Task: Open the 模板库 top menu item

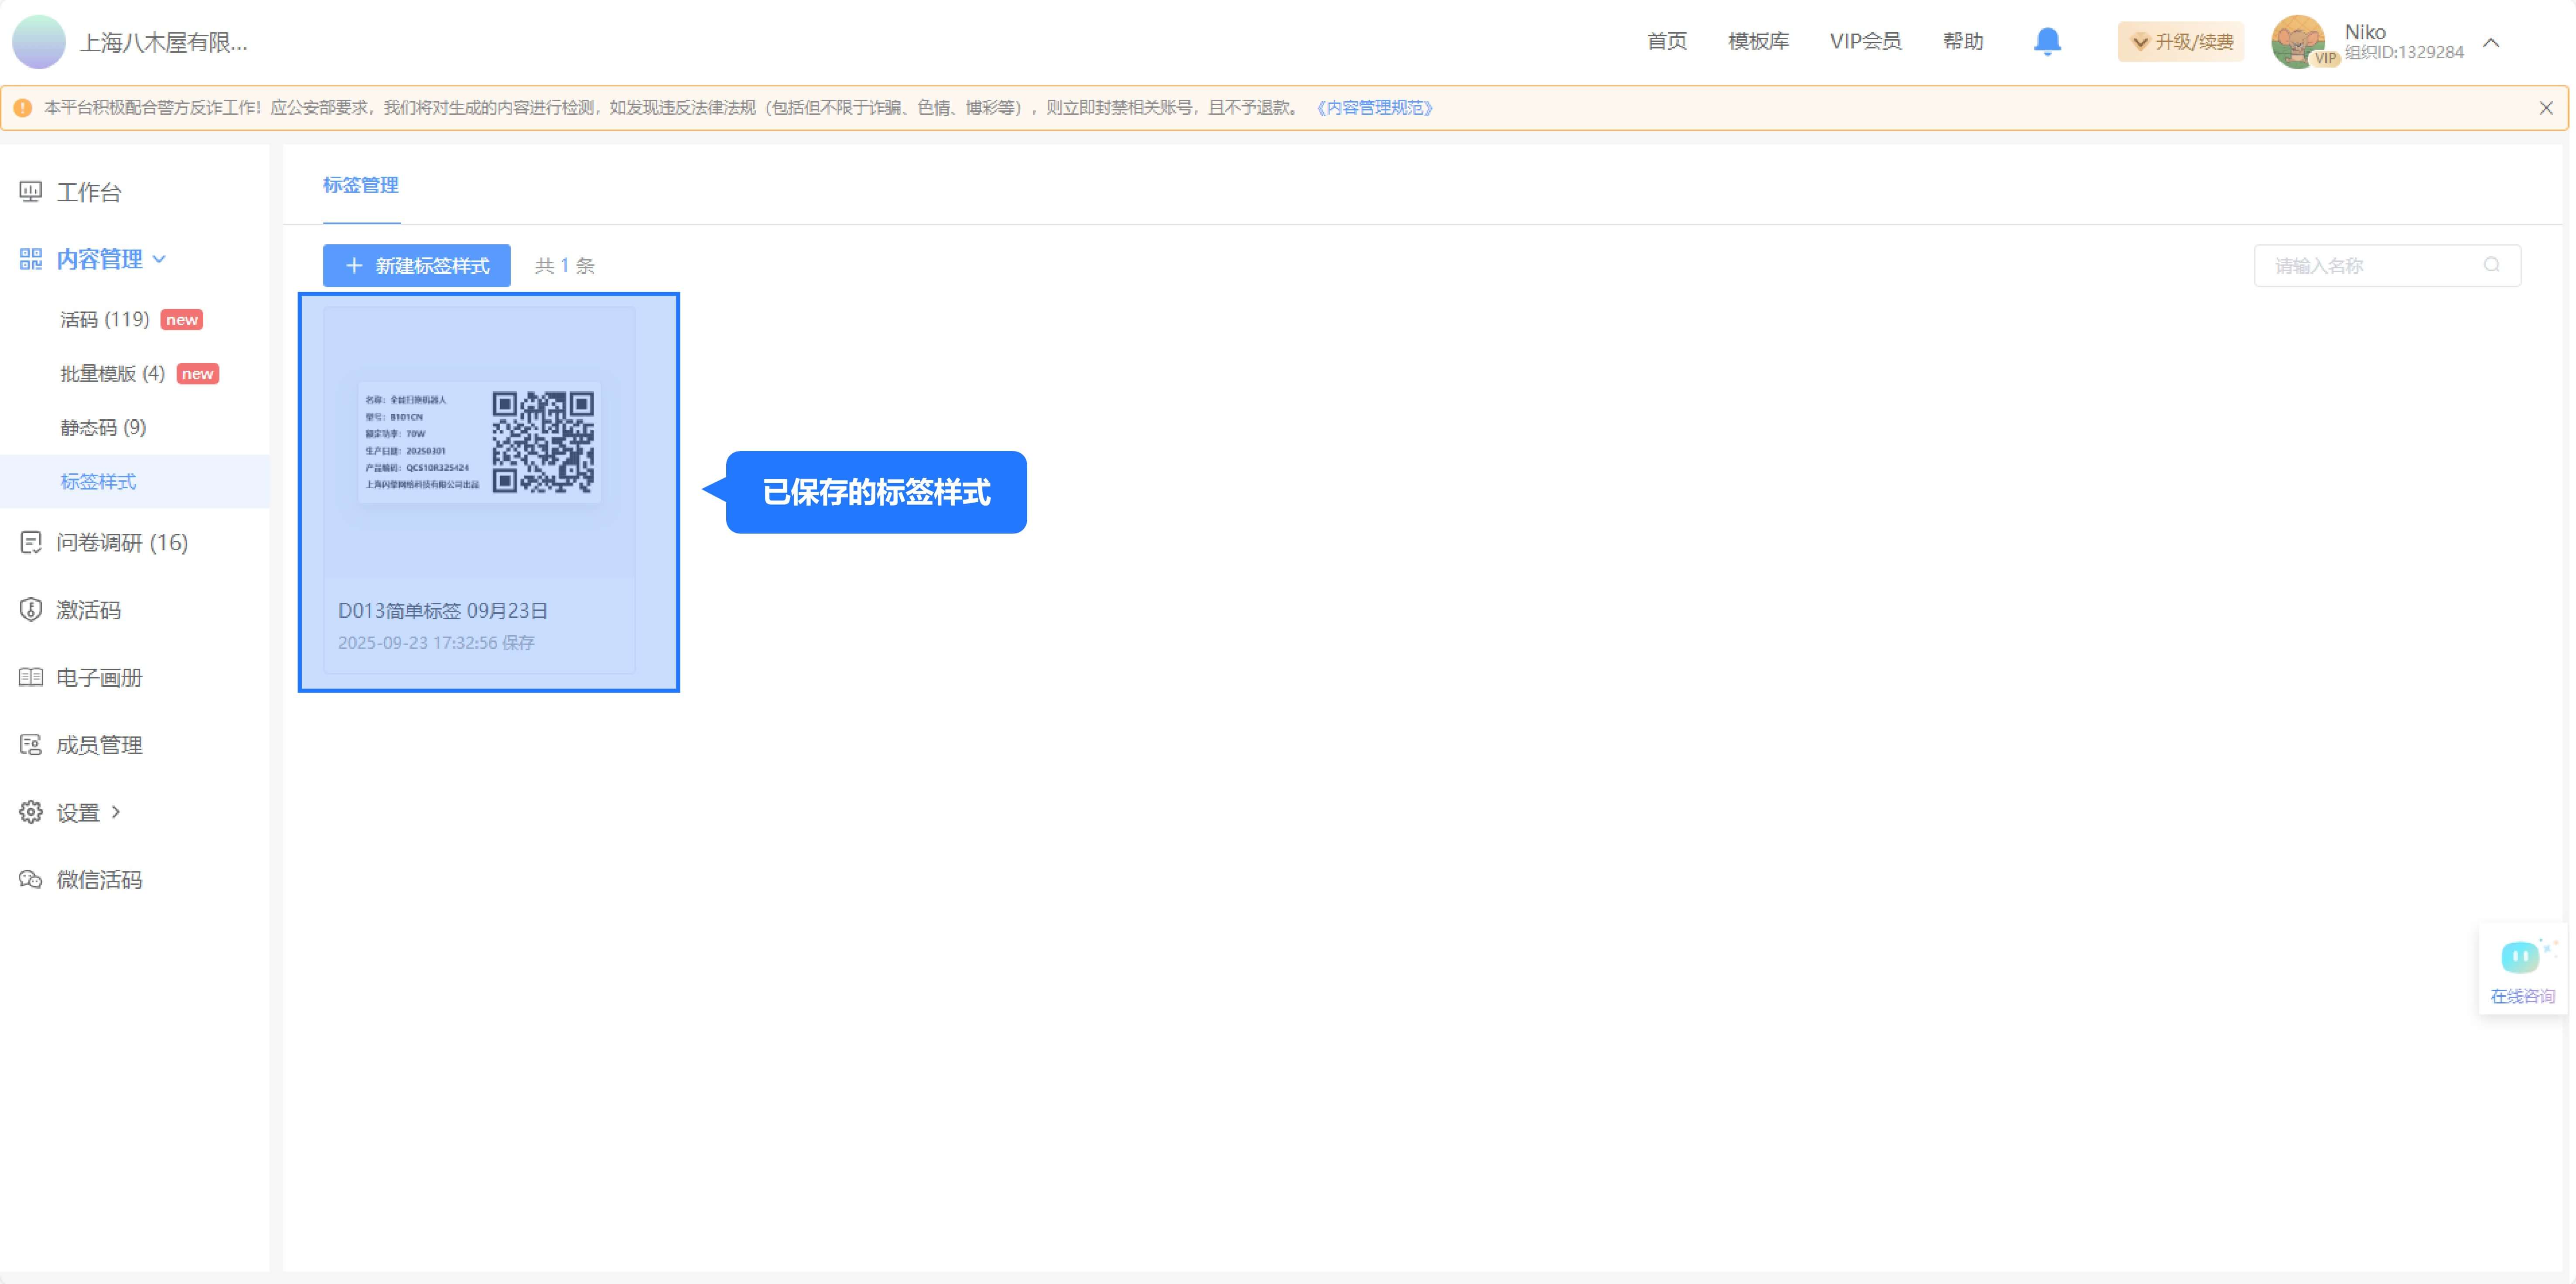Action: [x=1758, y=41]
